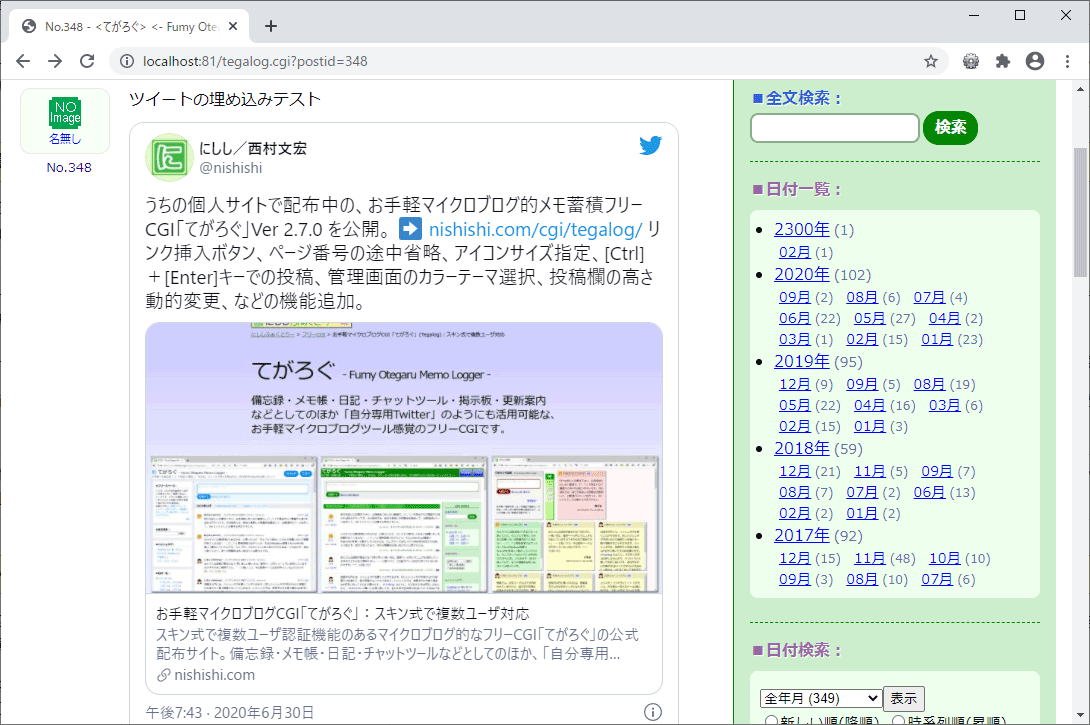
Task: Bookmark this page with the star icon
Action: [931, 61]
